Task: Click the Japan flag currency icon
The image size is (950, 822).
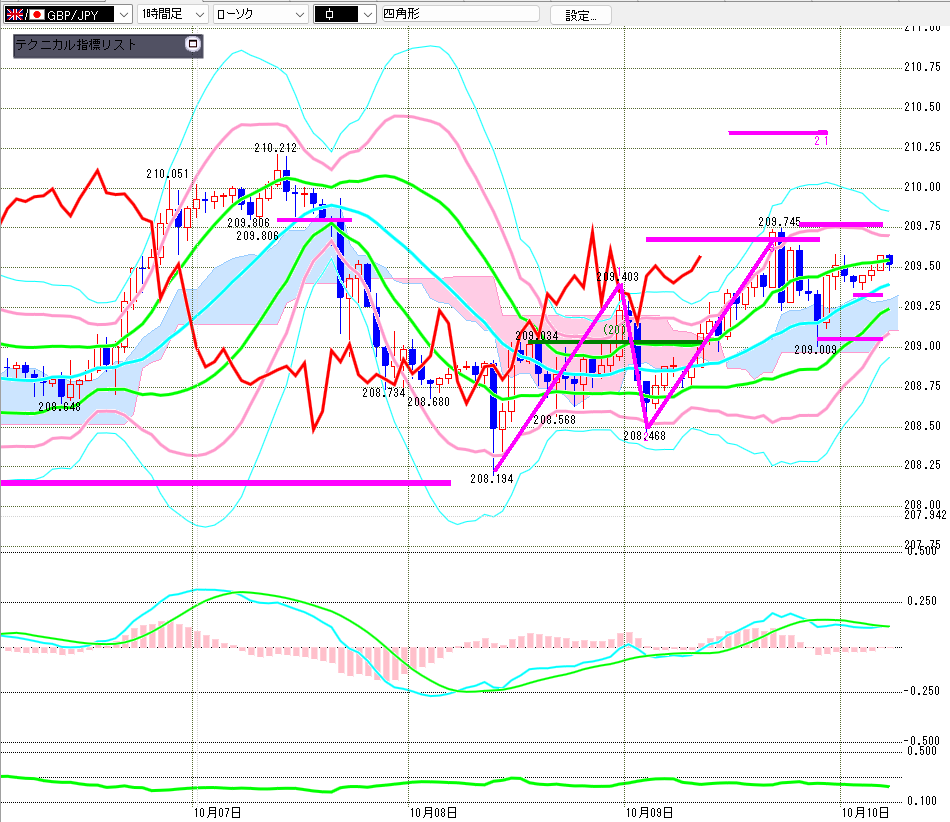Action: pyautogui.click(x=36, y=15)
